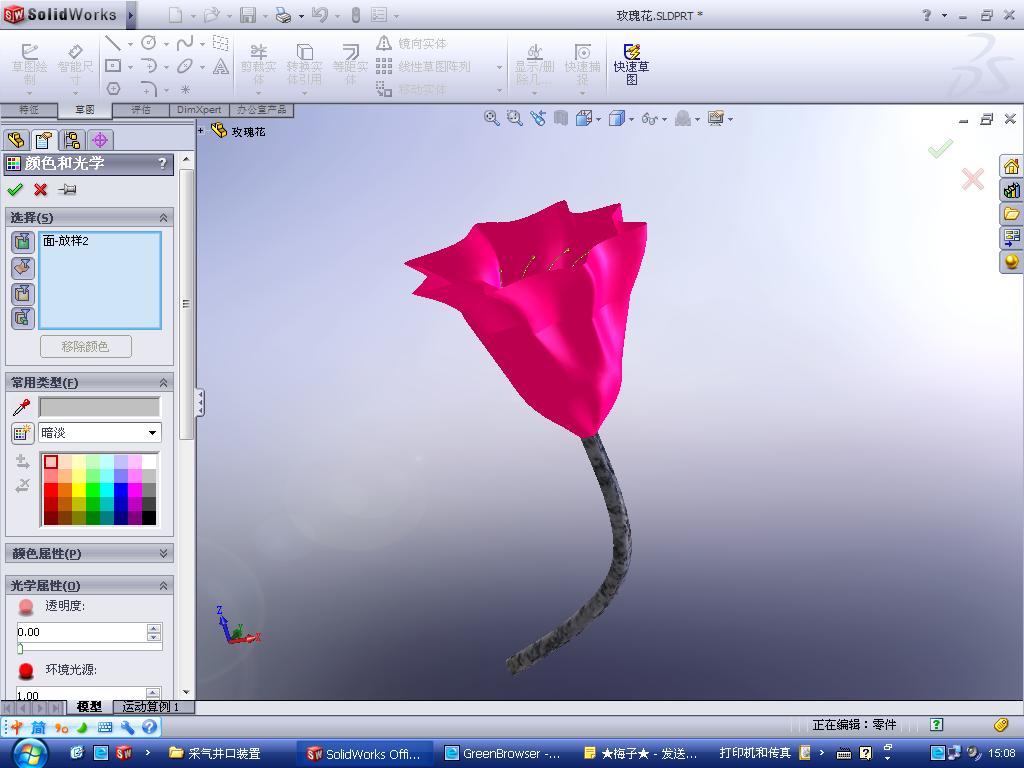Viewport: 1024px width, 768px height.
Task: Open the DimXpertManager crosshair tab
Action: coord(100,140)
